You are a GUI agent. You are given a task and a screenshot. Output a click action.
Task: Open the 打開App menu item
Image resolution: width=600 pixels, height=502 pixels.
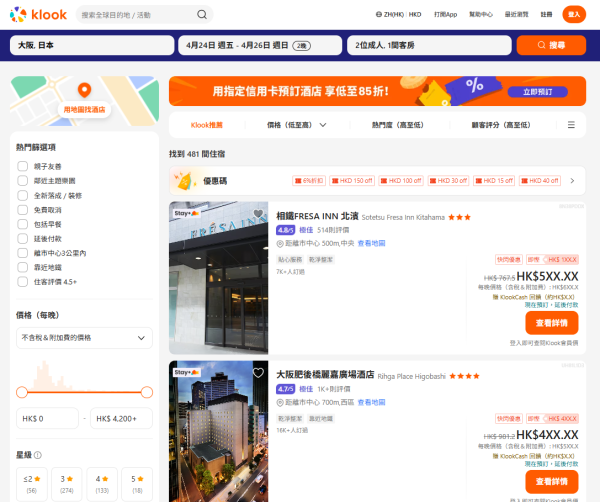[445, 15]
